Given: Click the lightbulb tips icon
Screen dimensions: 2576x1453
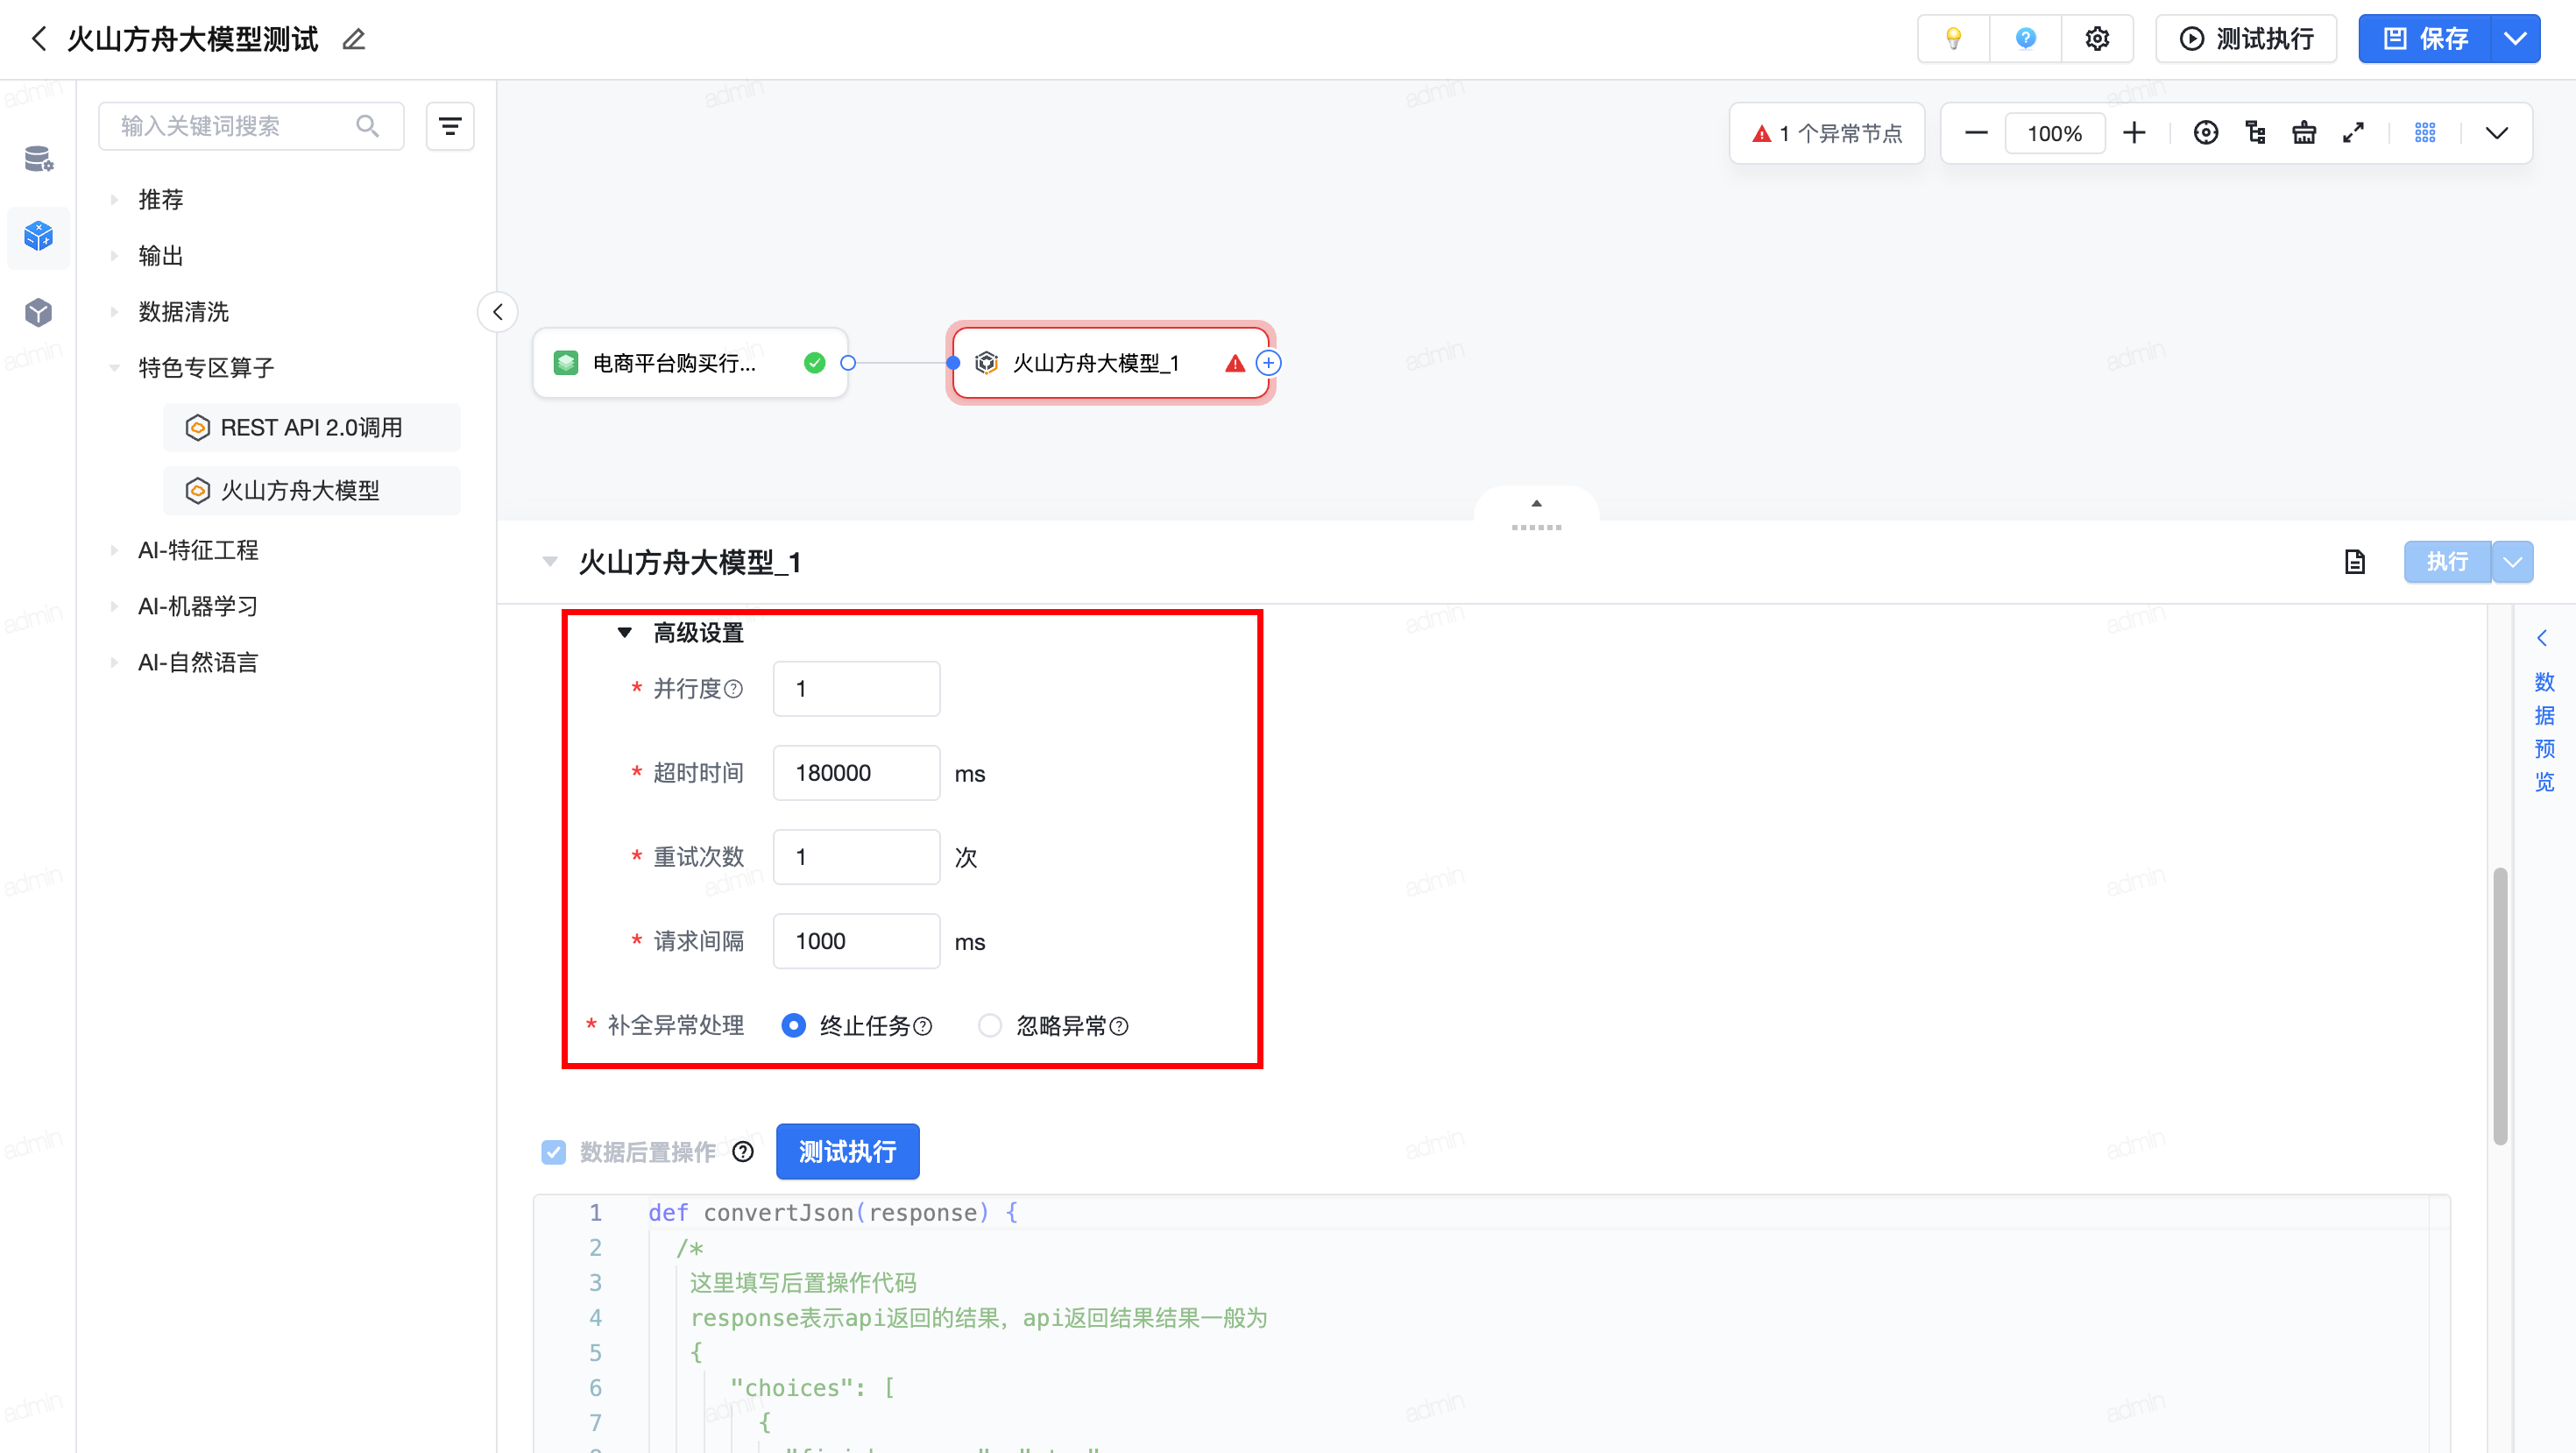Looking at the screenshot, I should pos(1952,39).
